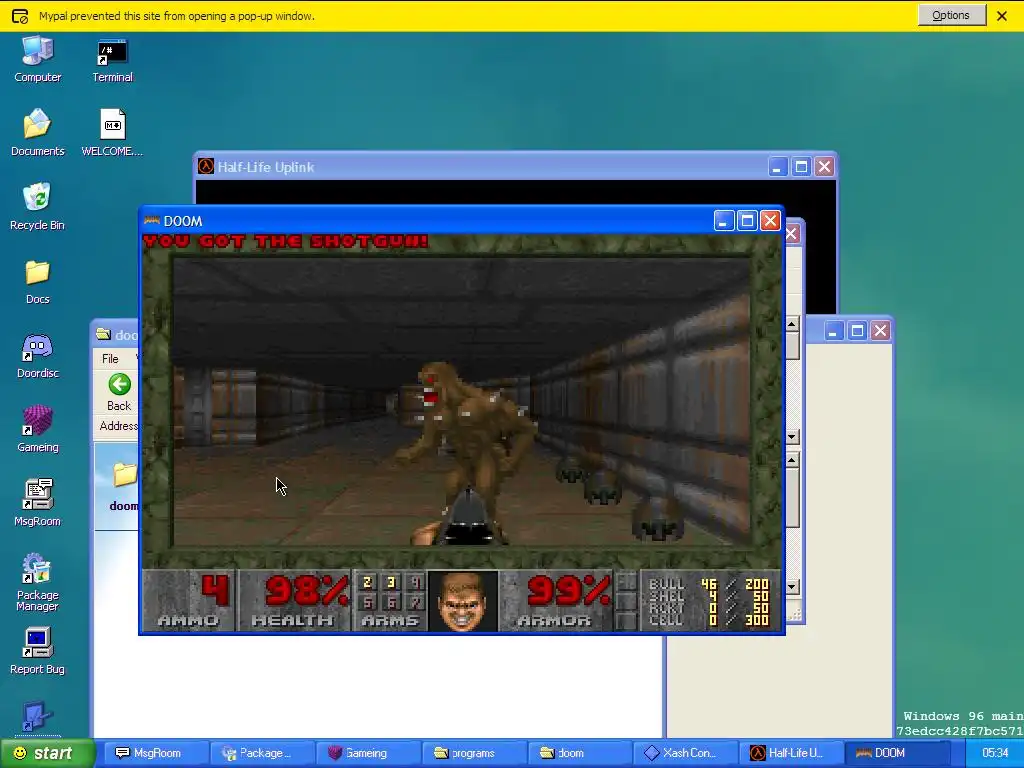Switch to doom folder taskbar item
Screen dimensions: 1024x768
tap(581, 753)
